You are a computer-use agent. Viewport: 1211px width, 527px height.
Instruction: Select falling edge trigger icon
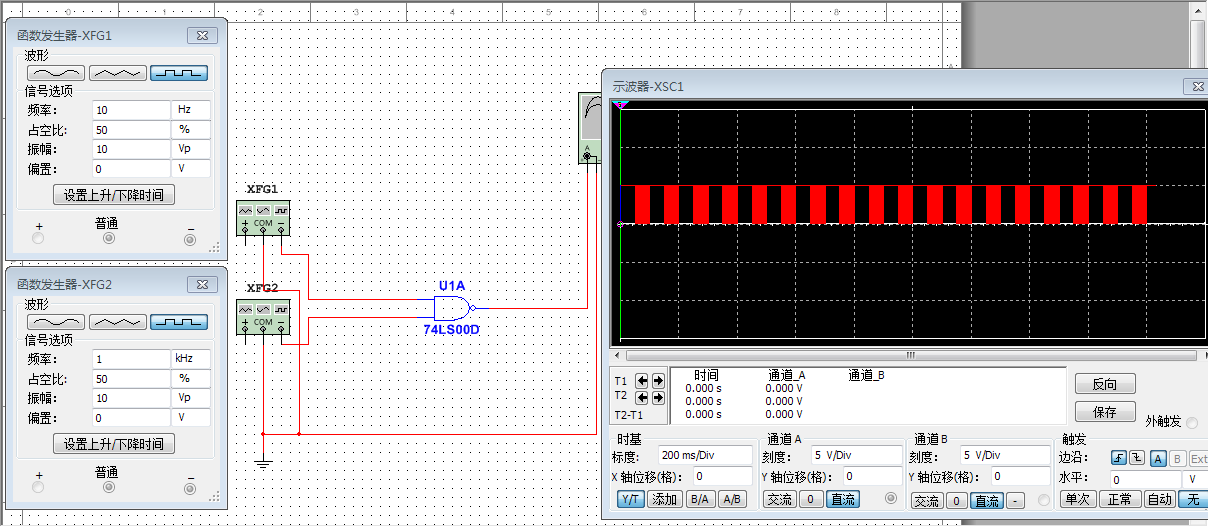(1136, 458)
